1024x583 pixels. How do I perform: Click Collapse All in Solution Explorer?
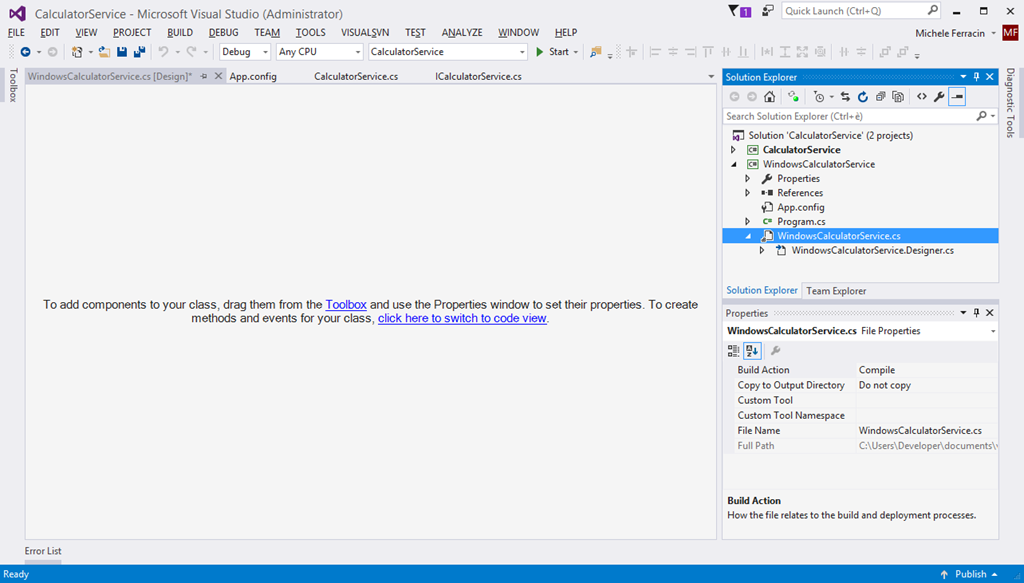click(x=880, y=97)
